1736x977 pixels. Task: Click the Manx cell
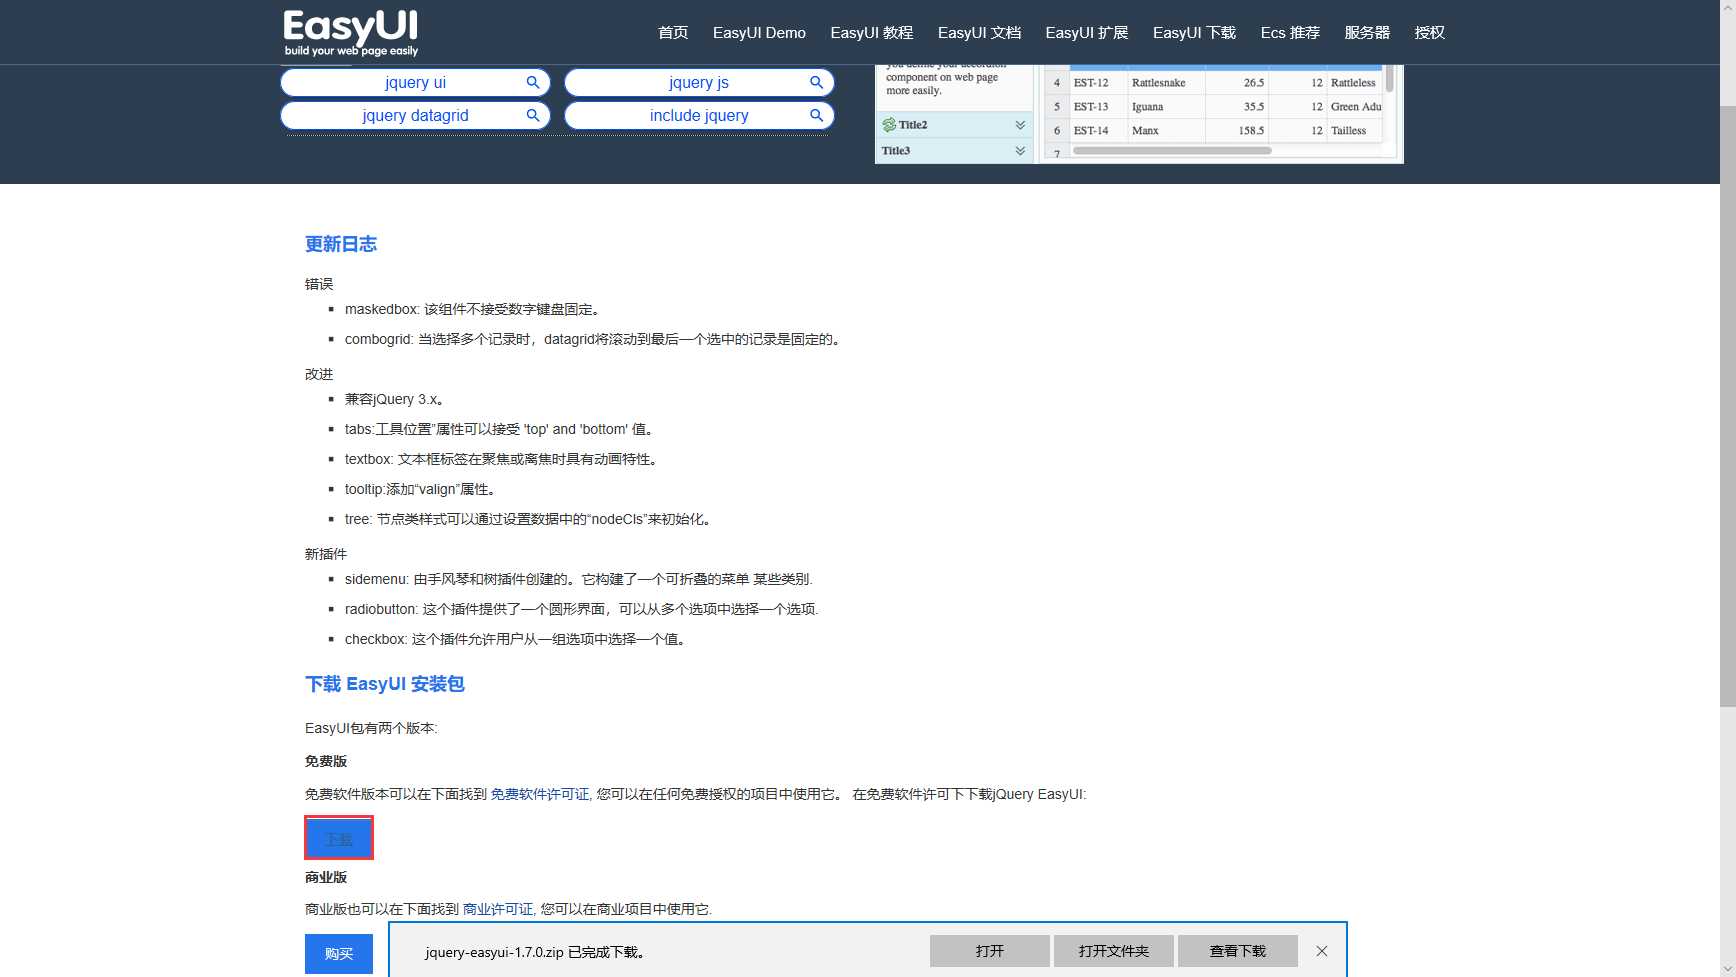1166,131
